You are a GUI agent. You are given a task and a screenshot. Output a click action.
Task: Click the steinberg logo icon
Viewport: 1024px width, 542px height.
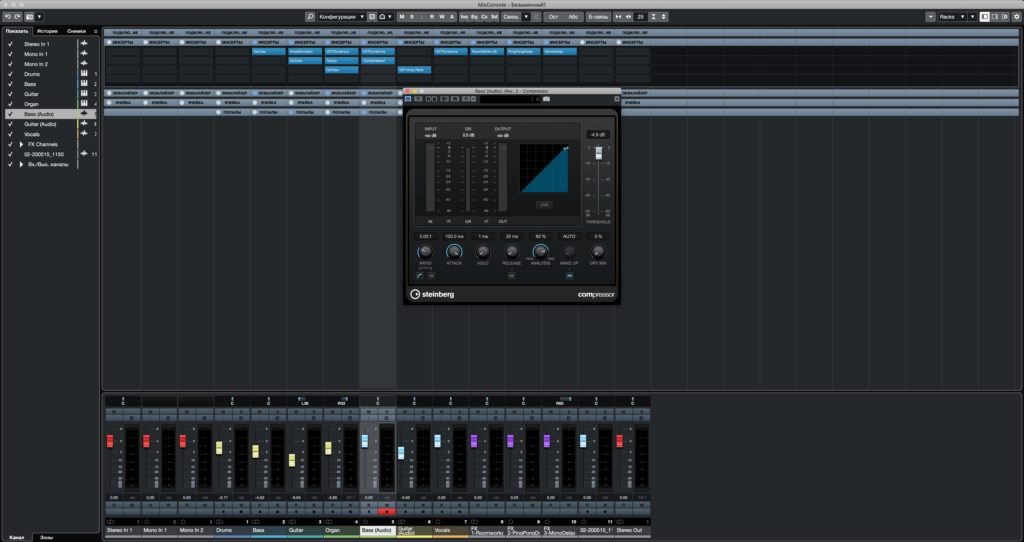pos(415,295)
